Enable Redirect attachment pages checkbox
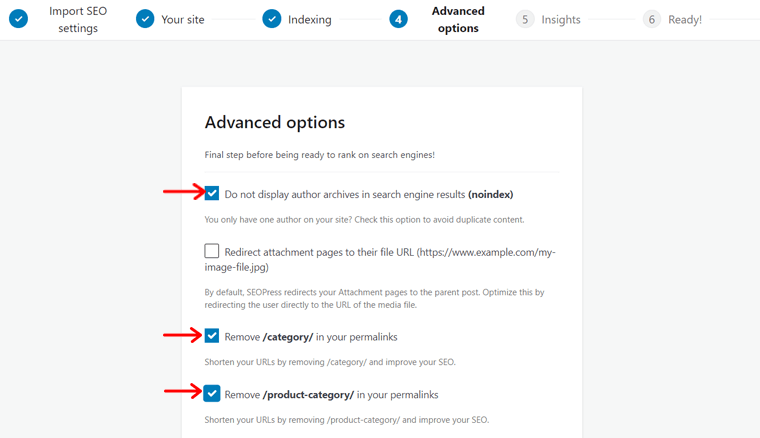The height and width of the screenshot is (438, 760). [212, 251]
